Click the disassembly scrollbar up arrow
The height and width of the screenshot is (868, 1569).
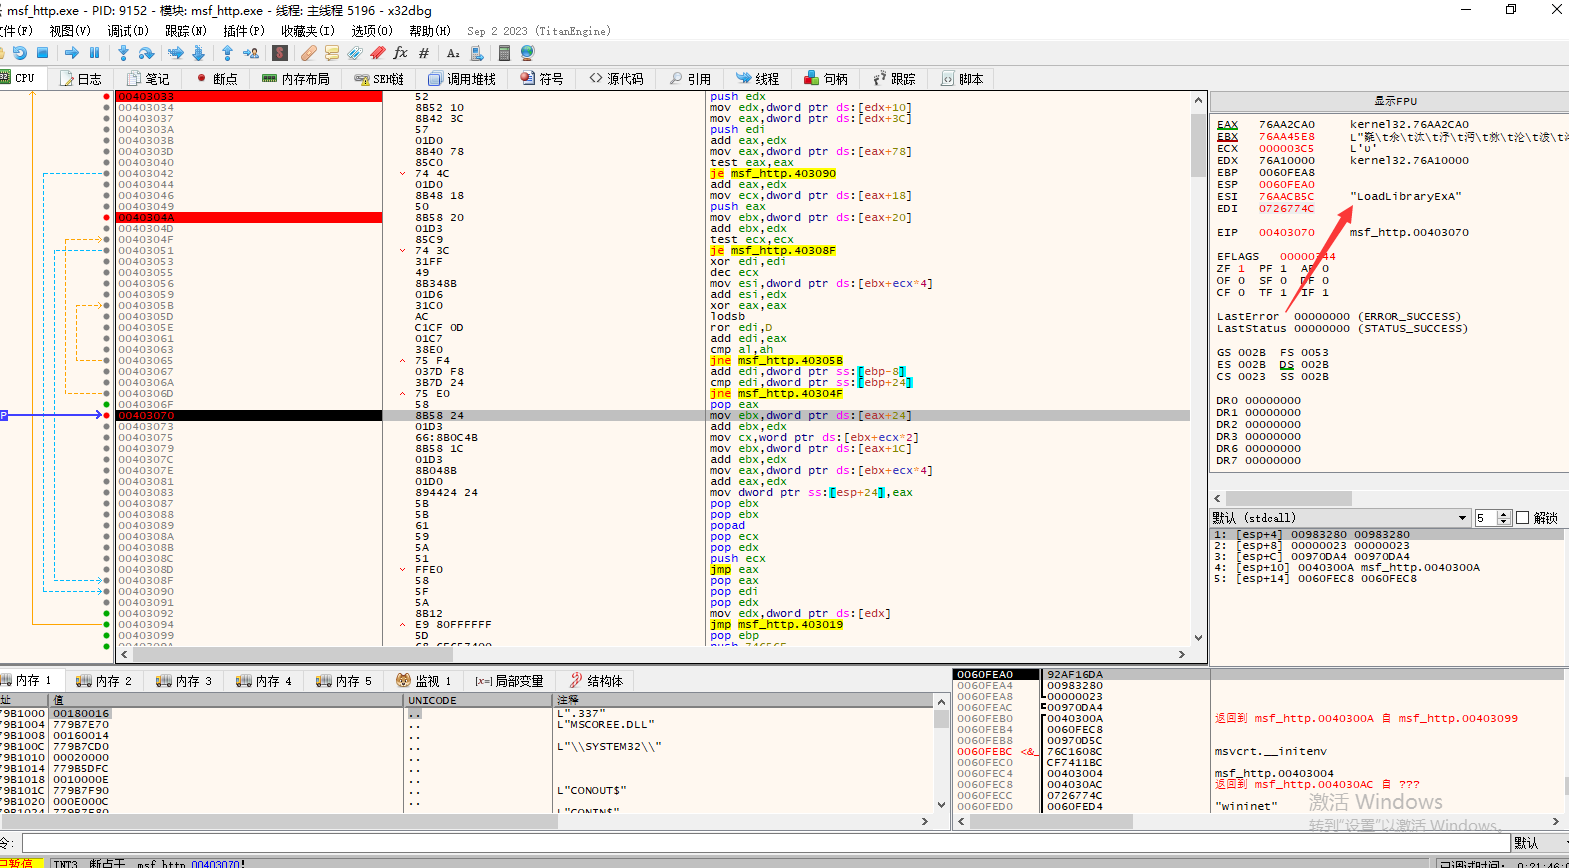click(x=1198, y=100)
